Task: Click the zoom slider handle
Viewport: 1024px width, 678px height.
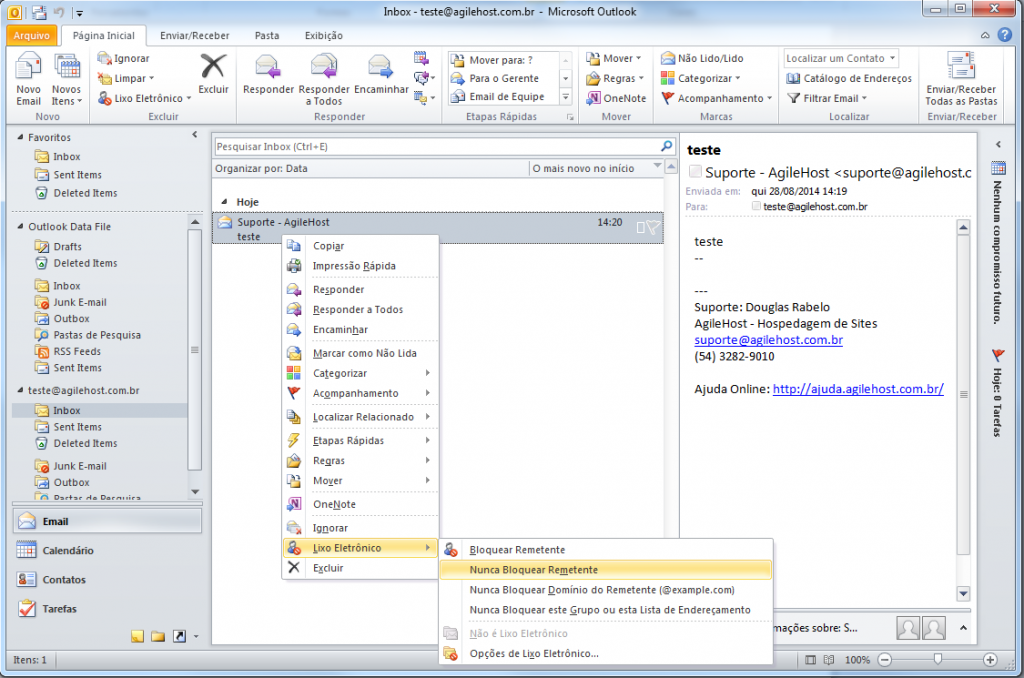Action: point(938,659)
